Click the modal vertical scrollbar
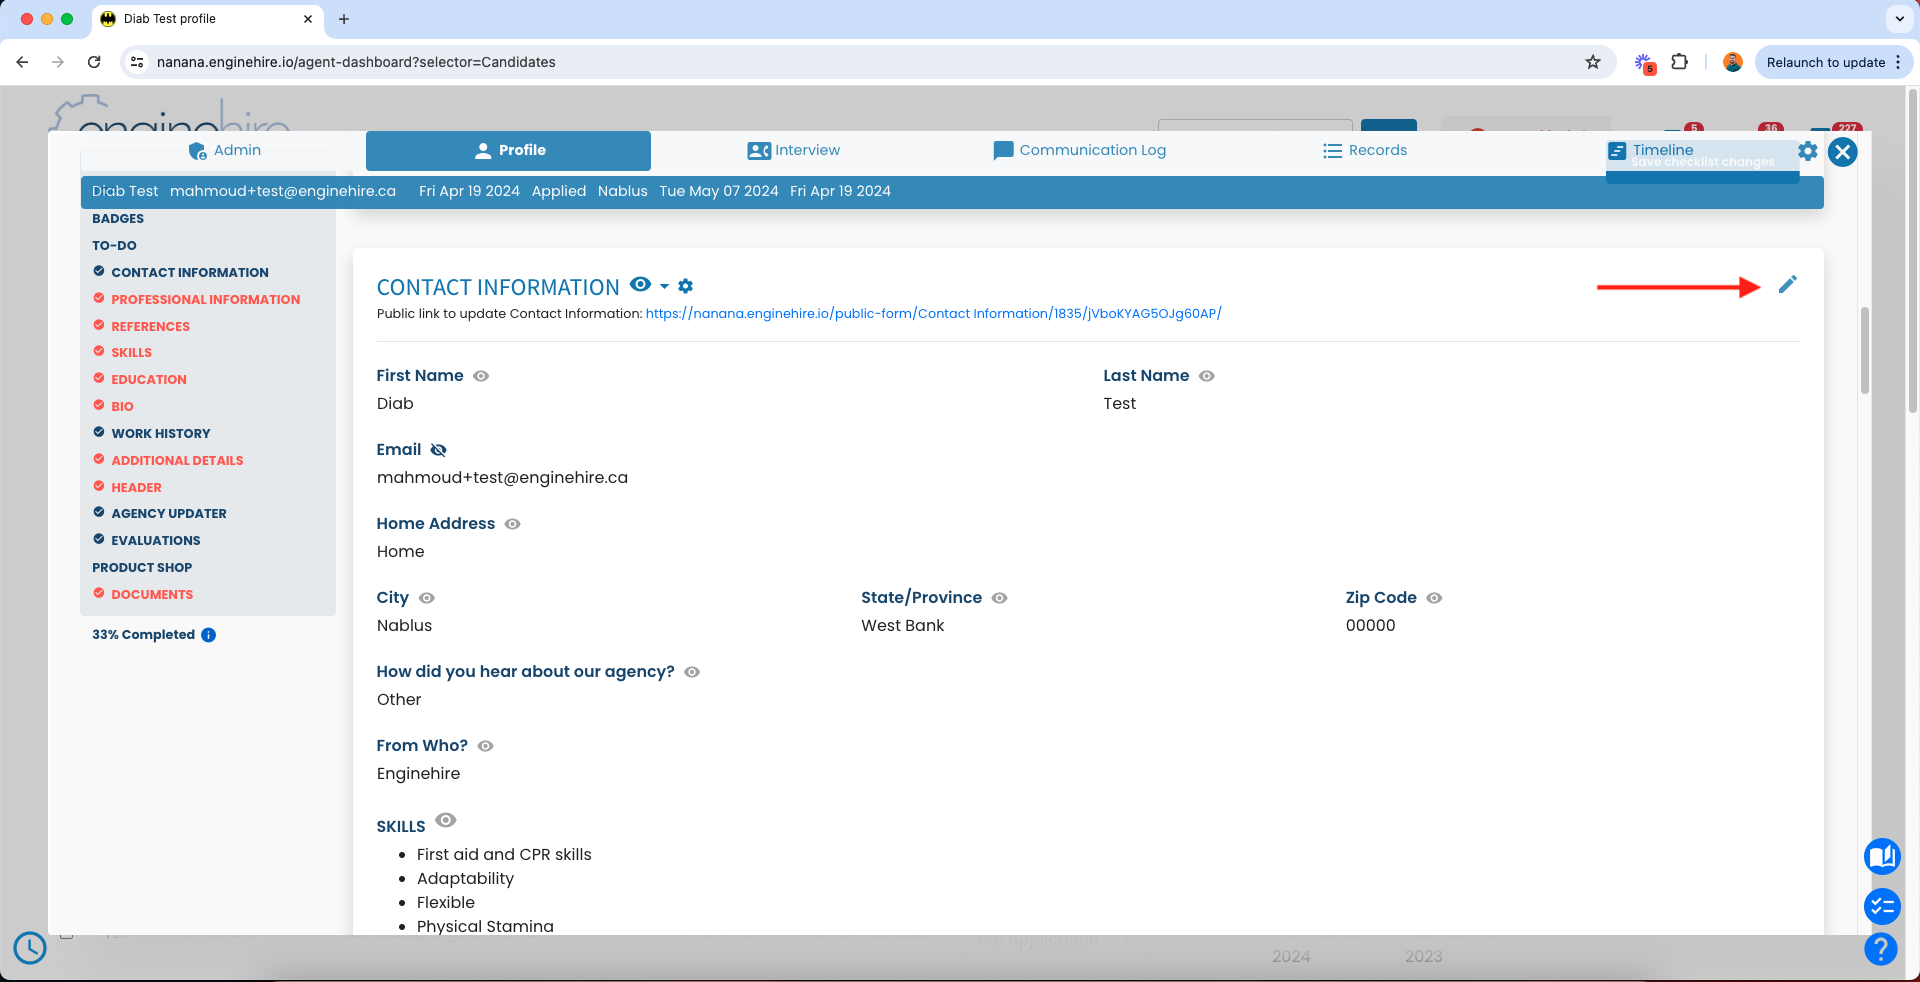1920x982 pixels. [x=1865, y=350]
